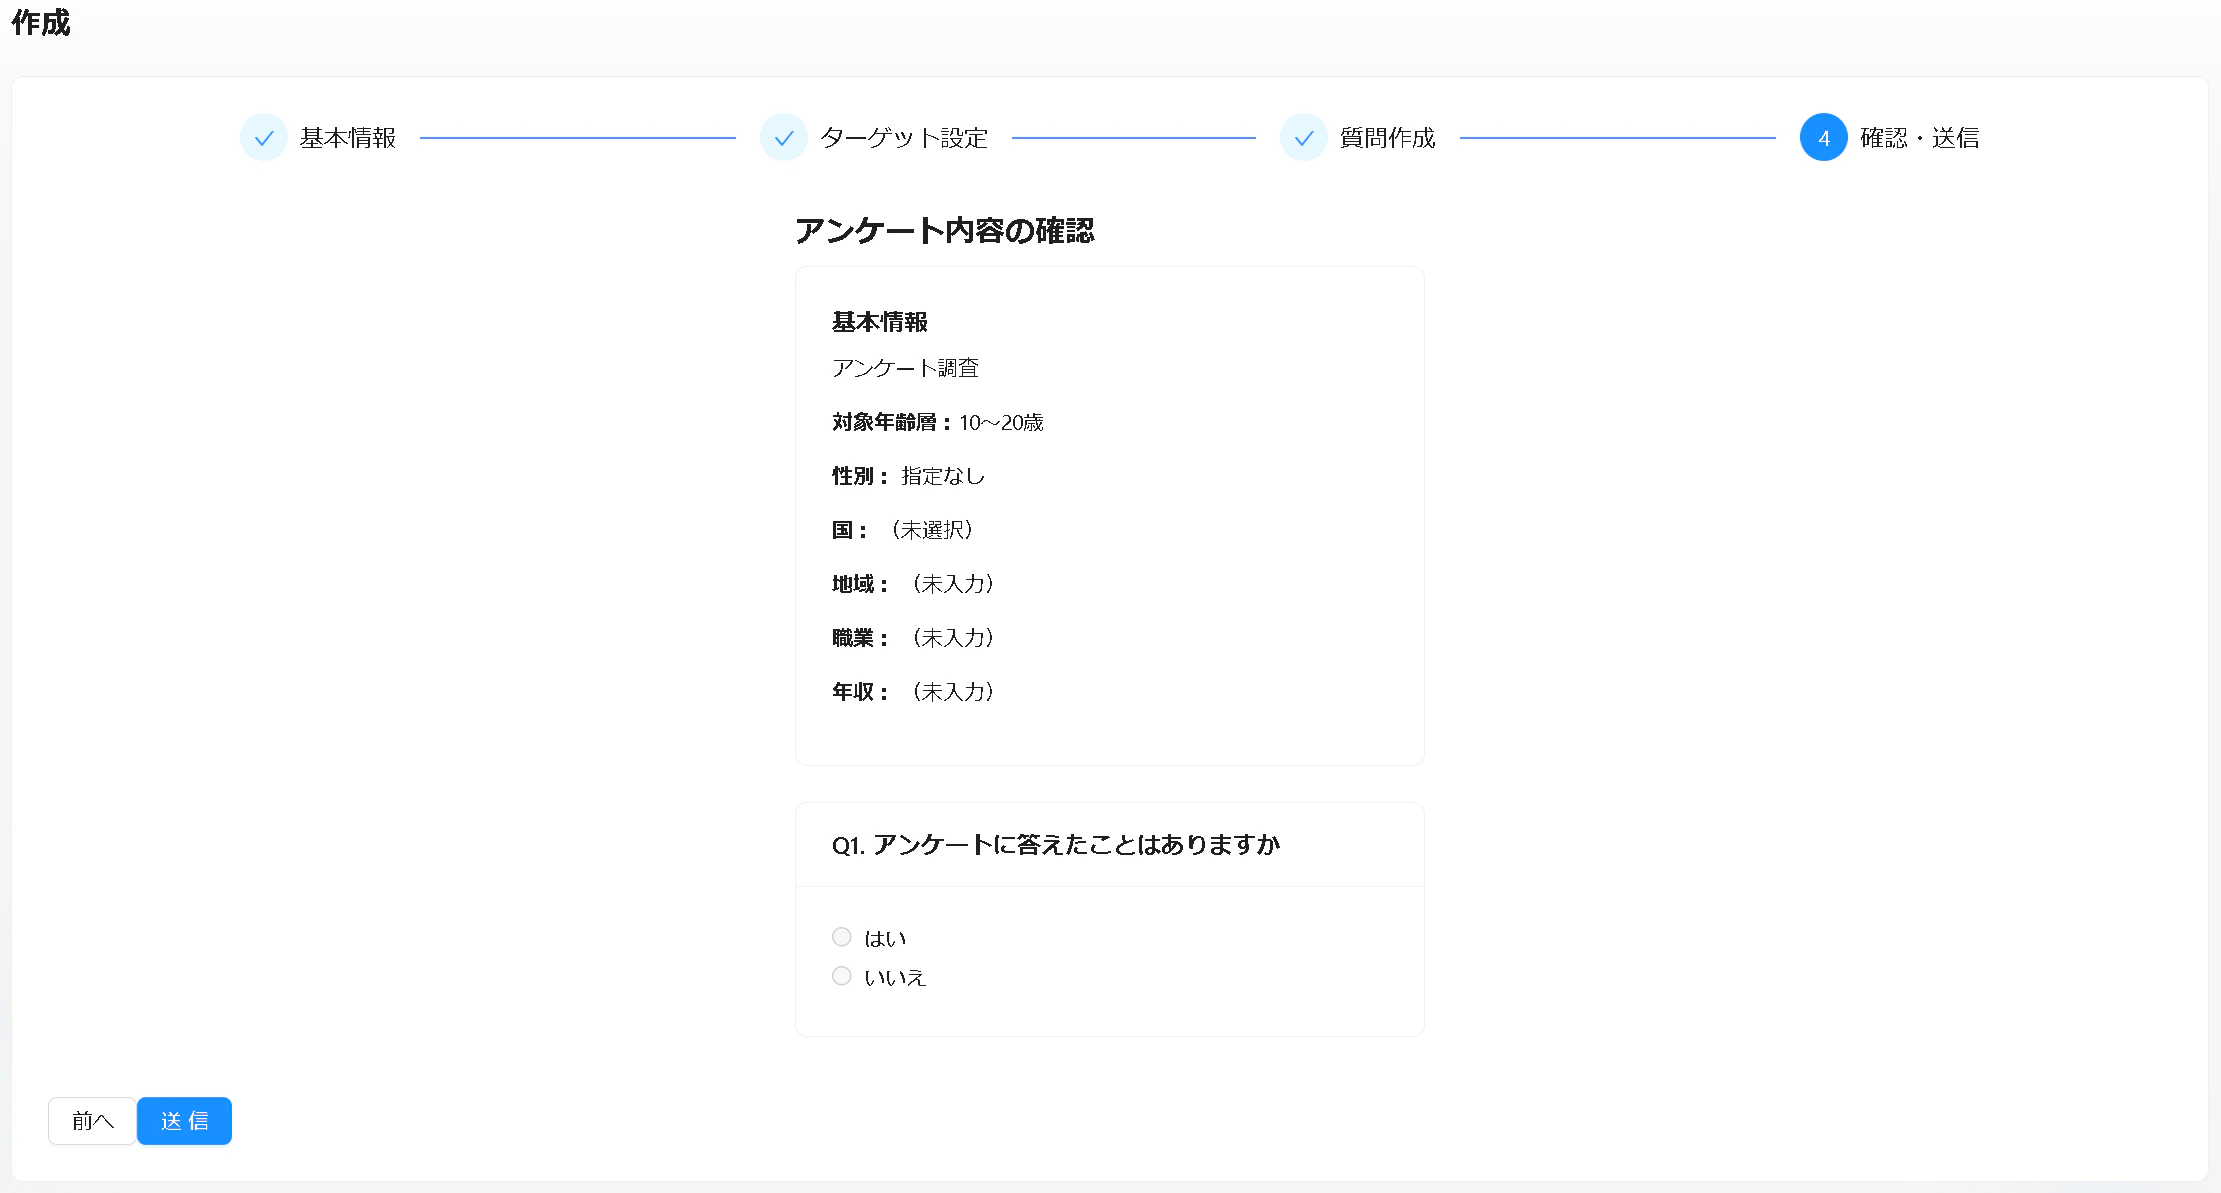Click the 基本情報 step checkmark icon
This screenshot has width=2221, height=1193.
tap(264, 138)
